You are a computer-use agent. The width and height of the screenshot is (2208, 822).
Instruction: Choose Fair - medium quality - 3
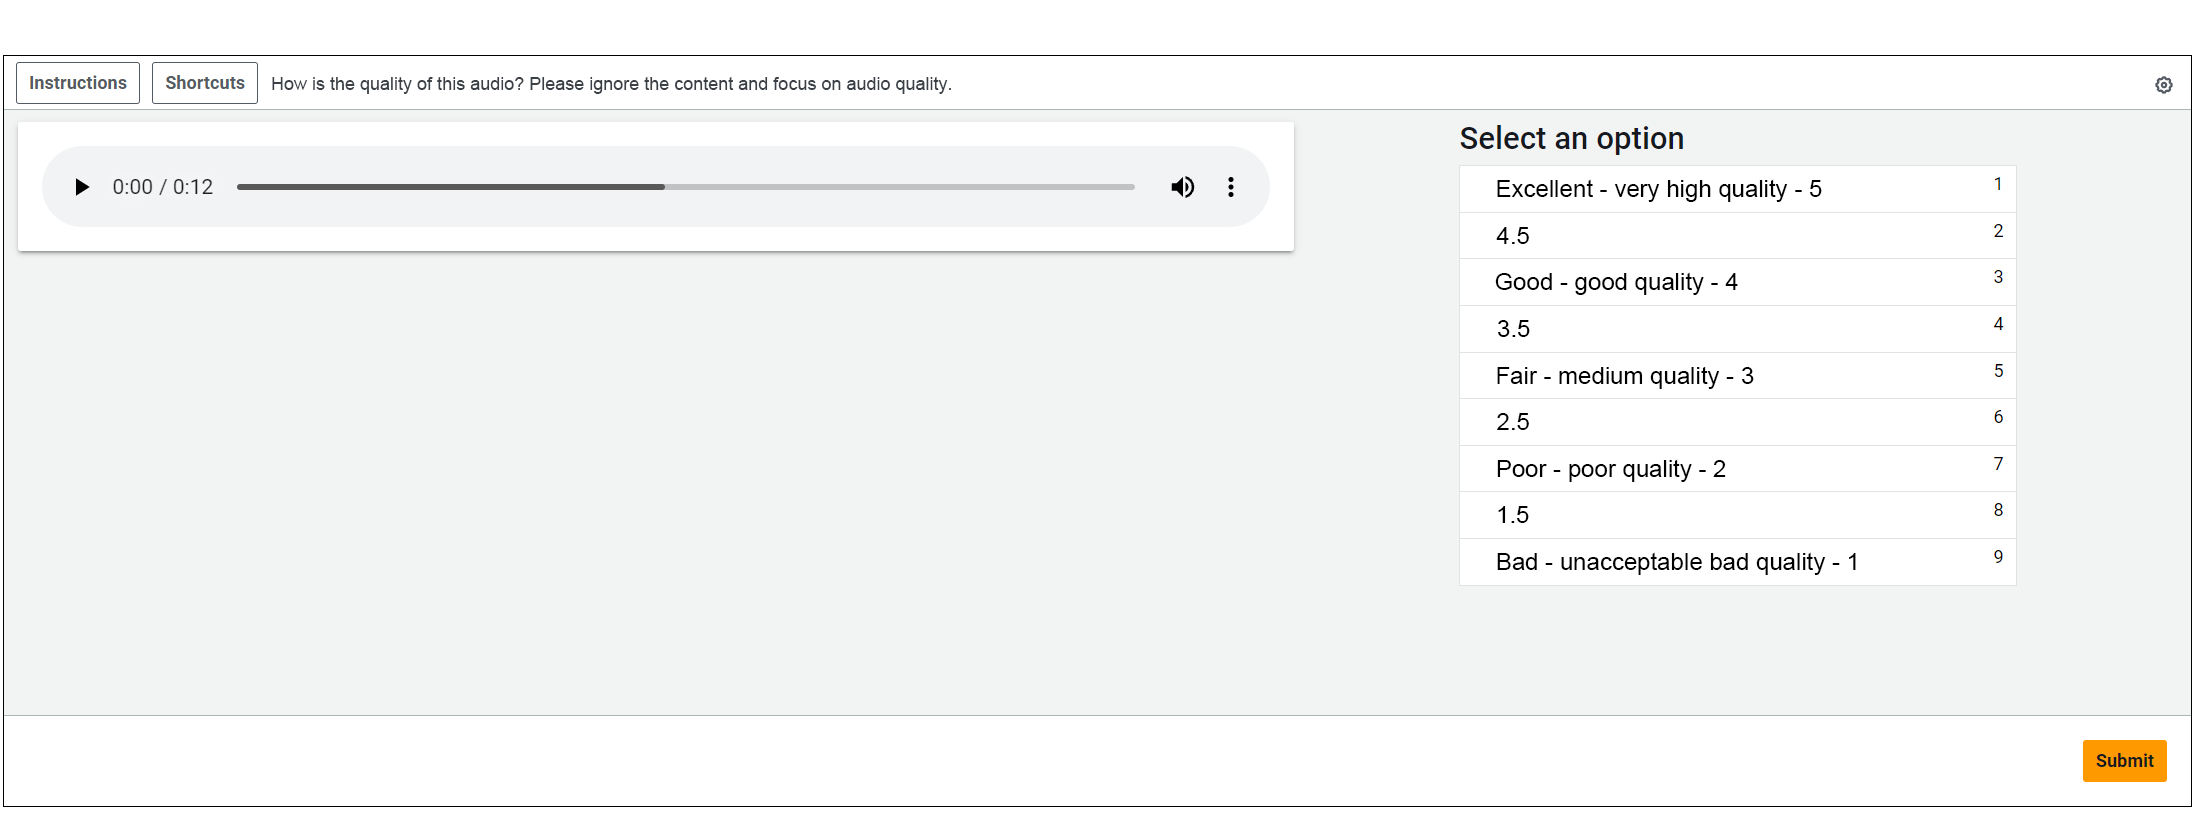click(1737, 376)
